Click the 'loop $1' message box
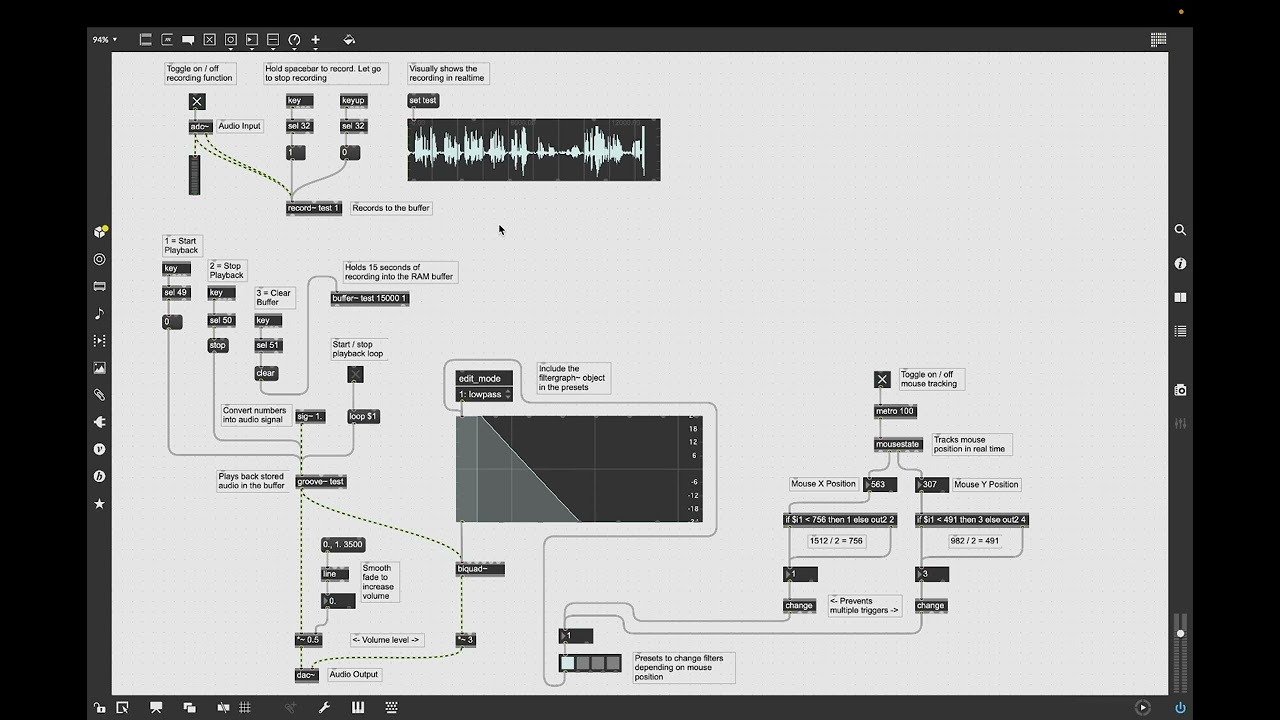The width and height of the screenshot is (1280, 720). [x=364, y=416]
